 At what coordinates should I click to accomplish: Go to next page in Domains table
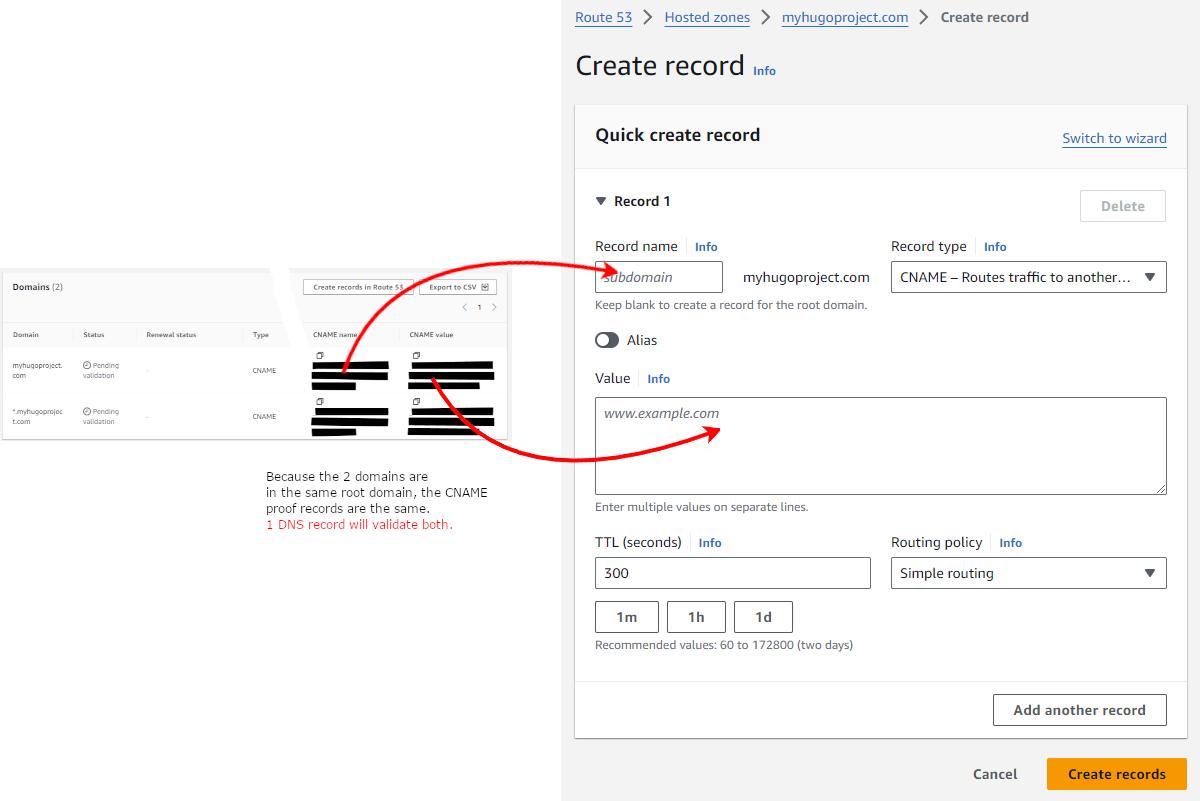(494, 308)
